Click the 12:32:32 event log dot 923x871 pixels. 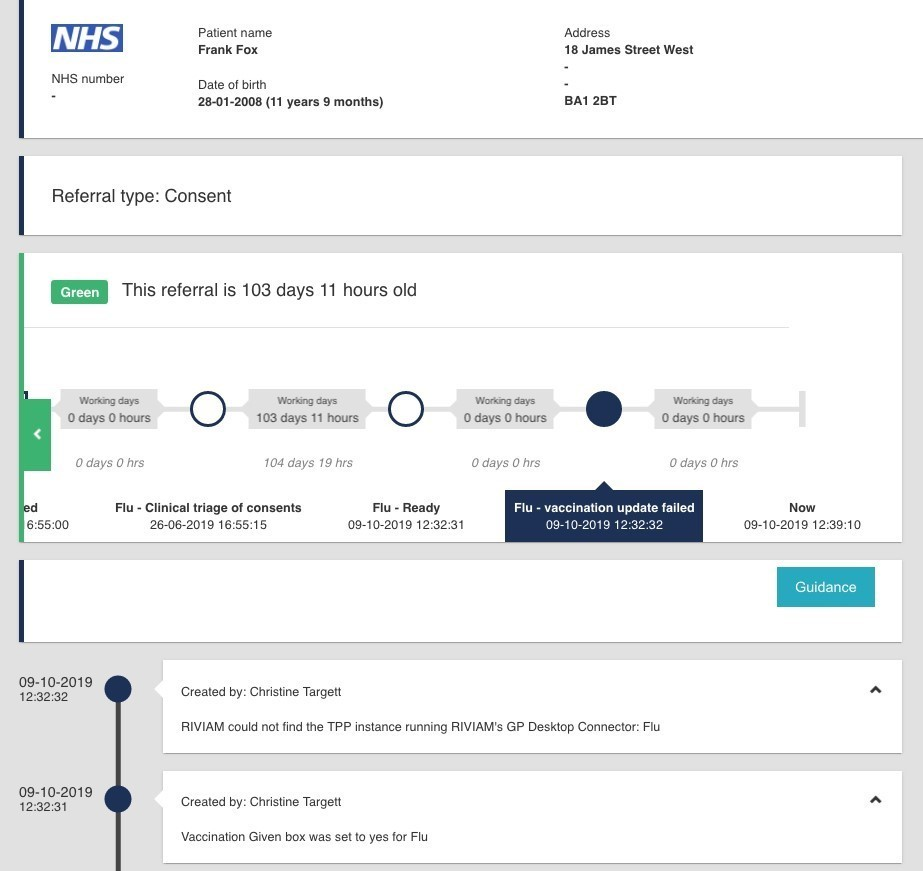click(x=118, y=689)
